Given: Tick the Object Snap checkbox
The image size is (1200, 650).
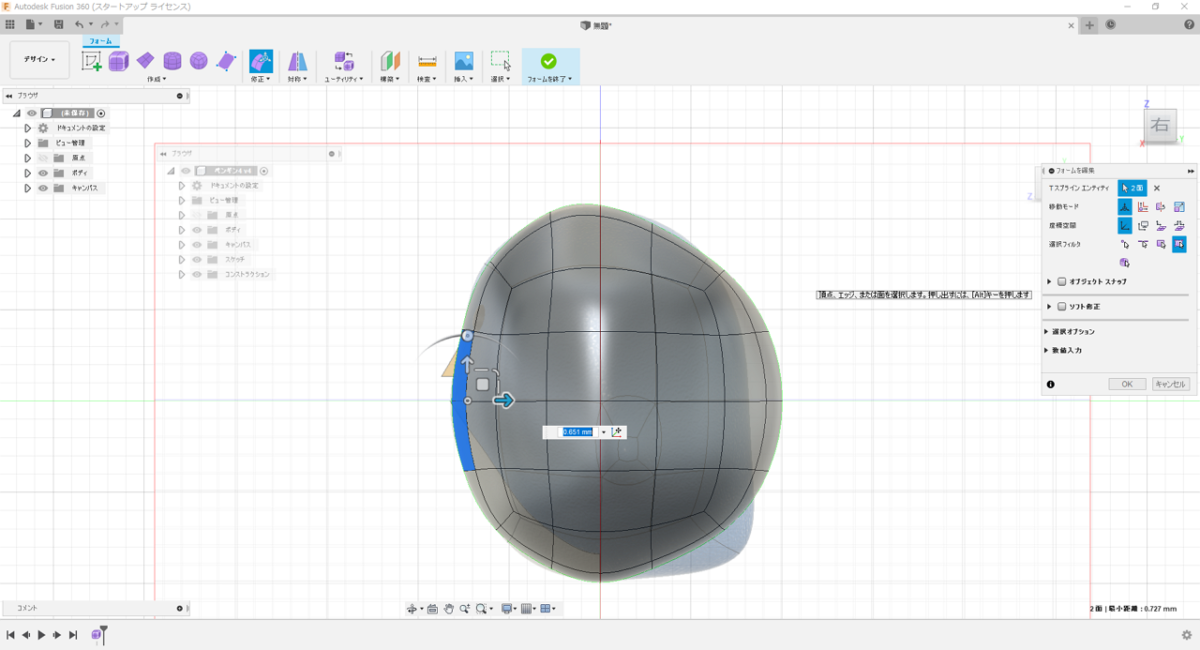Looking at the screenshot, I should click(1062, 281).
